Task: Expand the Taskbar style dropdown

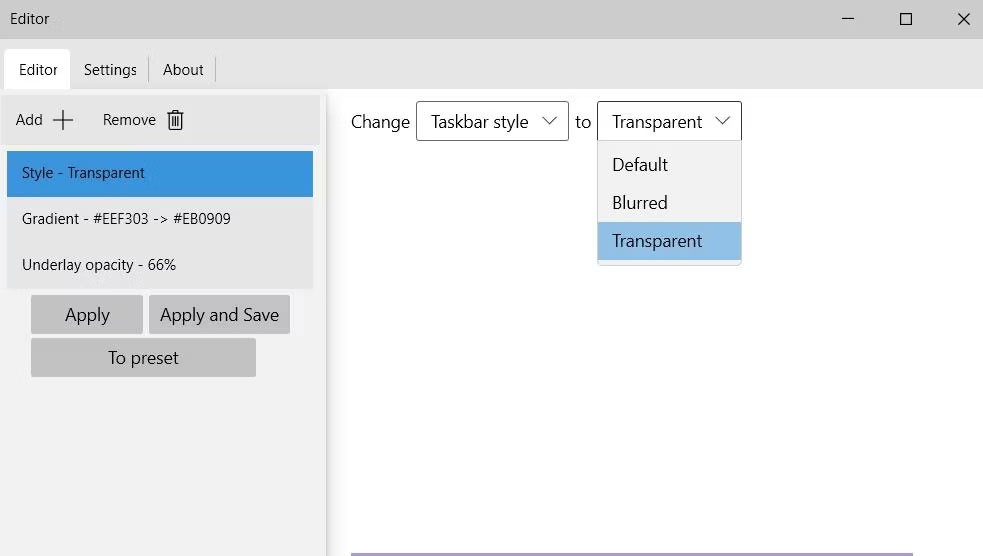Action: click(x=492, y=122)
